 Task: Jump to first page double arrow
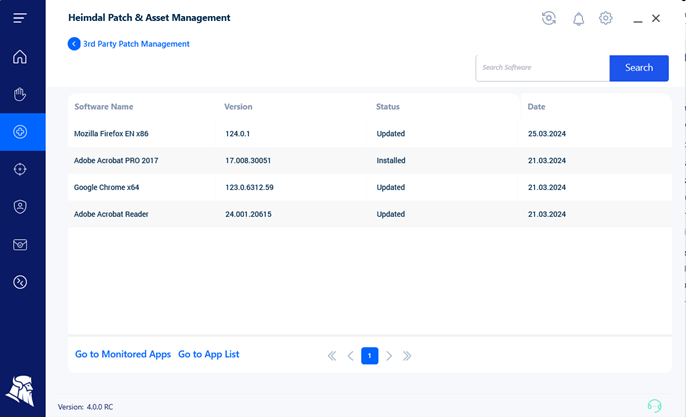point(332,356)
